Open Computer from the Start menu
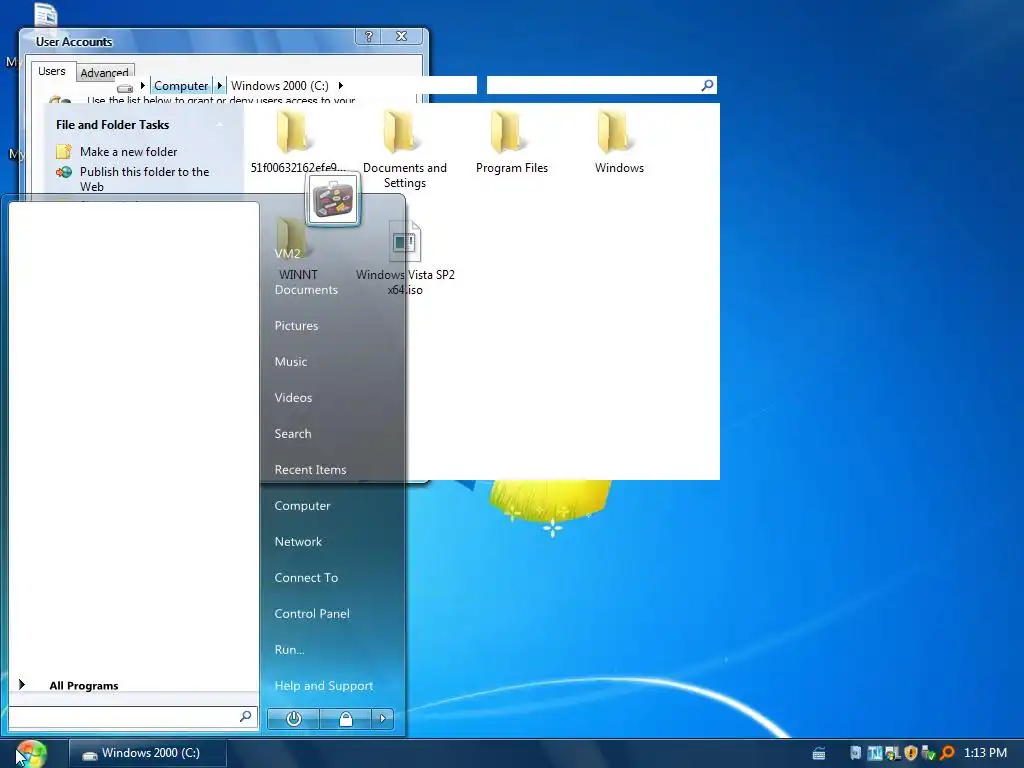 coord(302,505)
